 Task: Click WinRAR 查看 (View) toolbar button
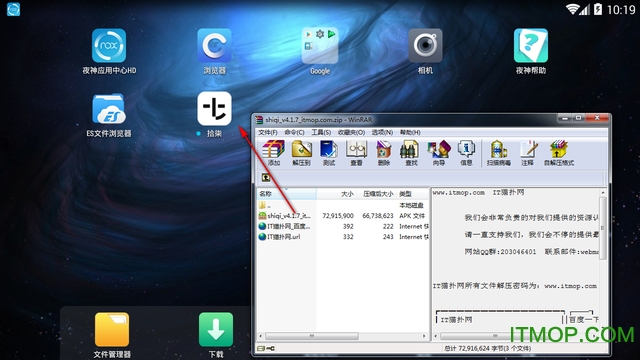tap(356, 153)
